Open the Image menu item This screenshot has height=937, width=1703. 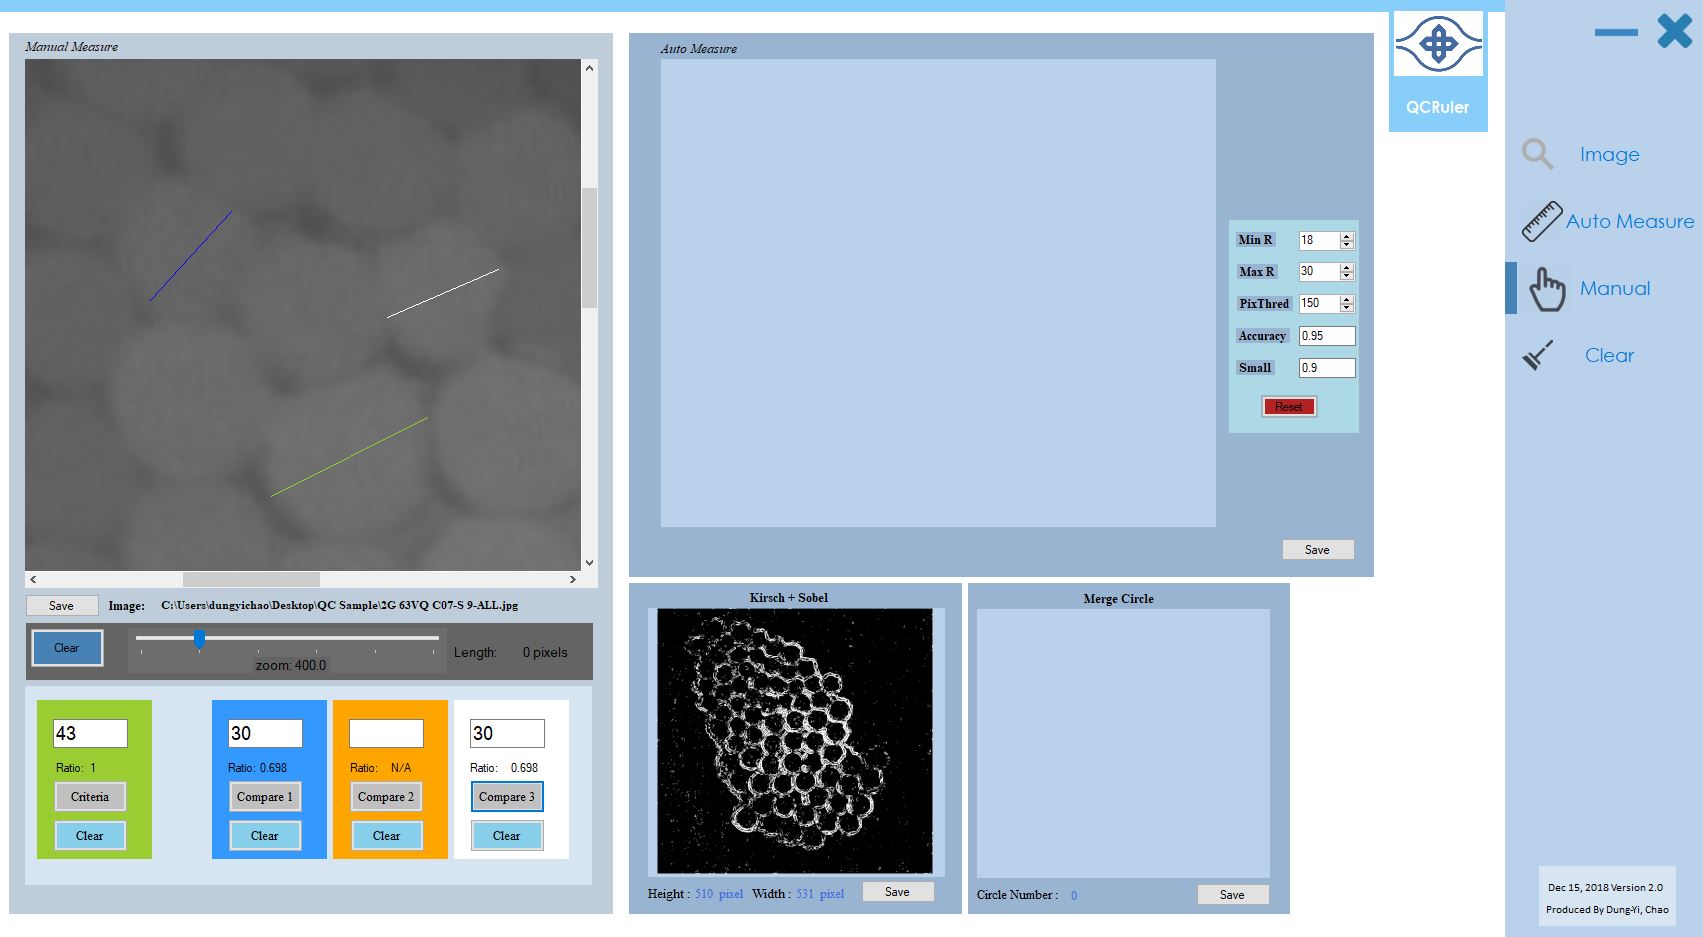[1609, 154]
